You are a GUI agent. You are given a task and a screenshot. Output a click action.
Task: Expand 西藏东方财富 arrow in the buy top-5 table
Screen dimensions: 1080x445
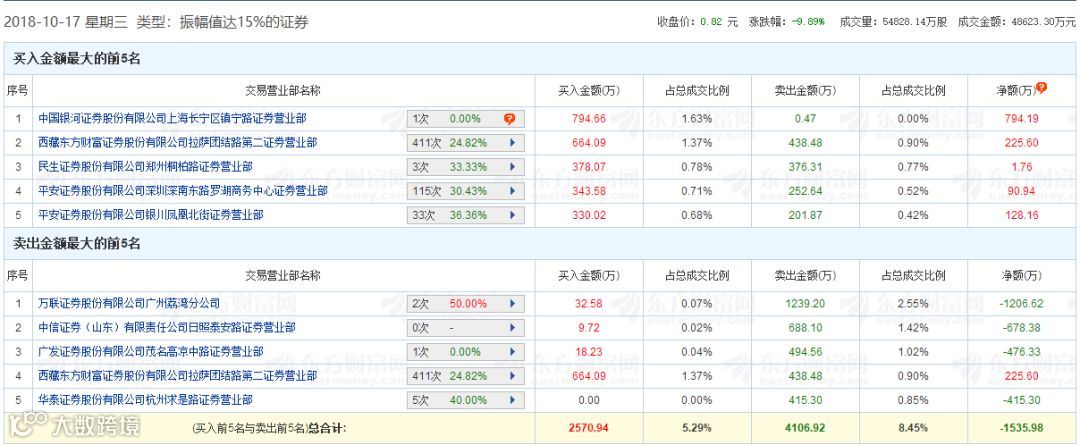coord(512,143)
